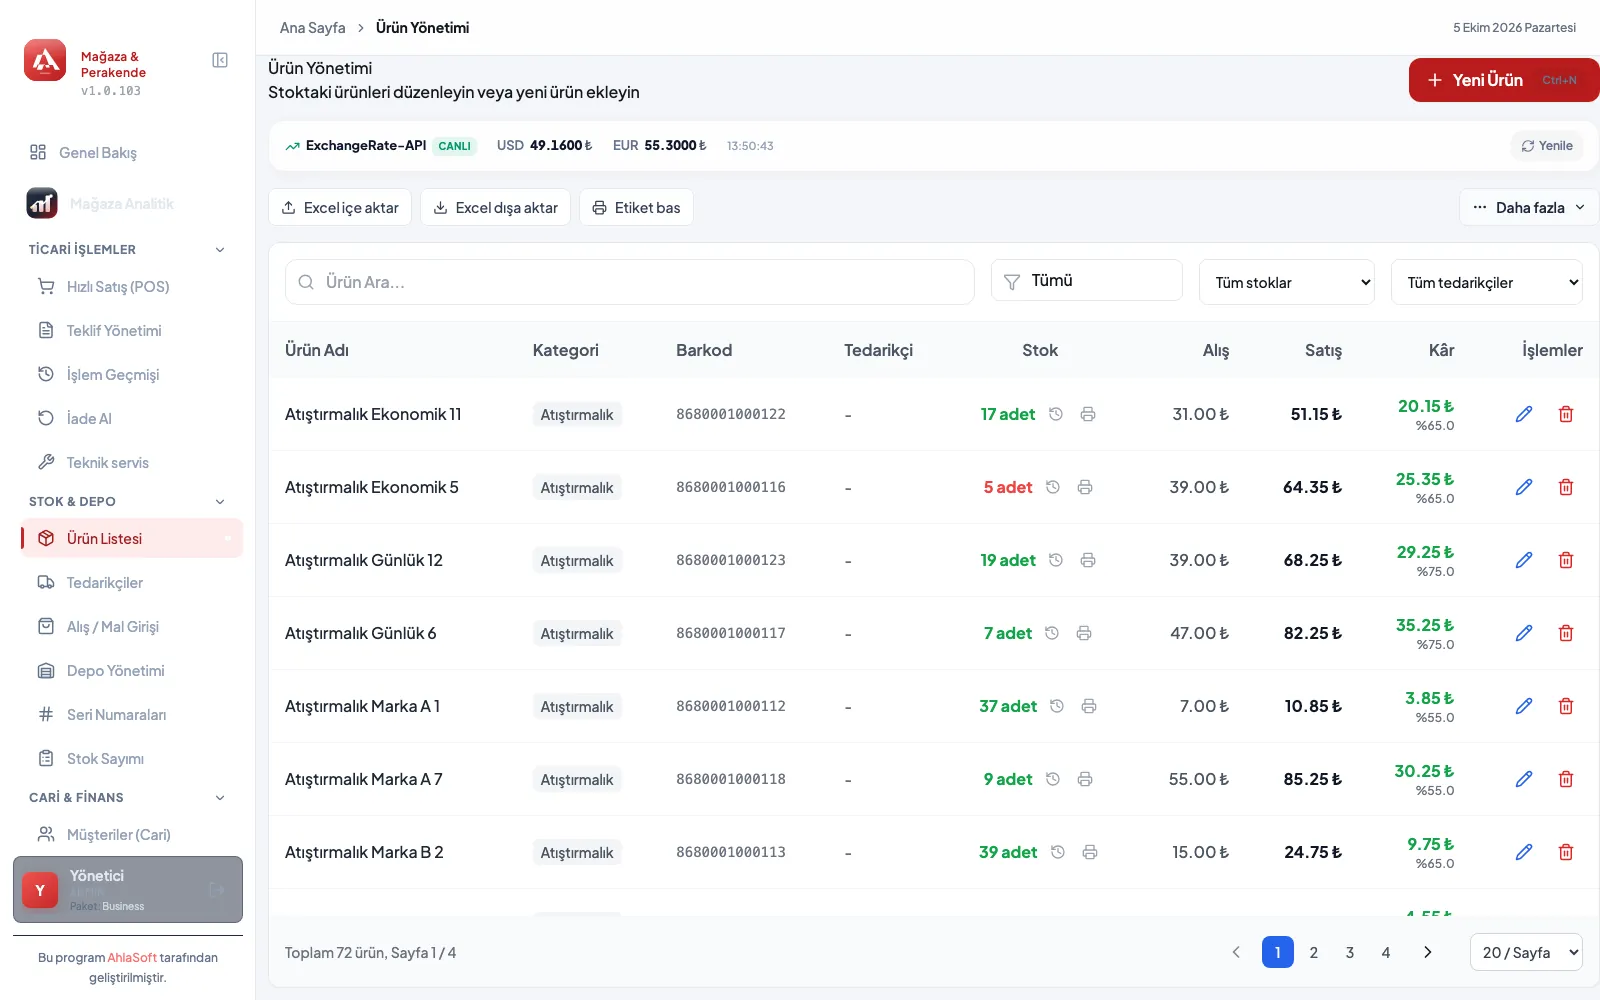Screen dimensions: 1600x1000
Task: Delete Atıştırmalık Marka B 2 product
Action: point(1566,852)
